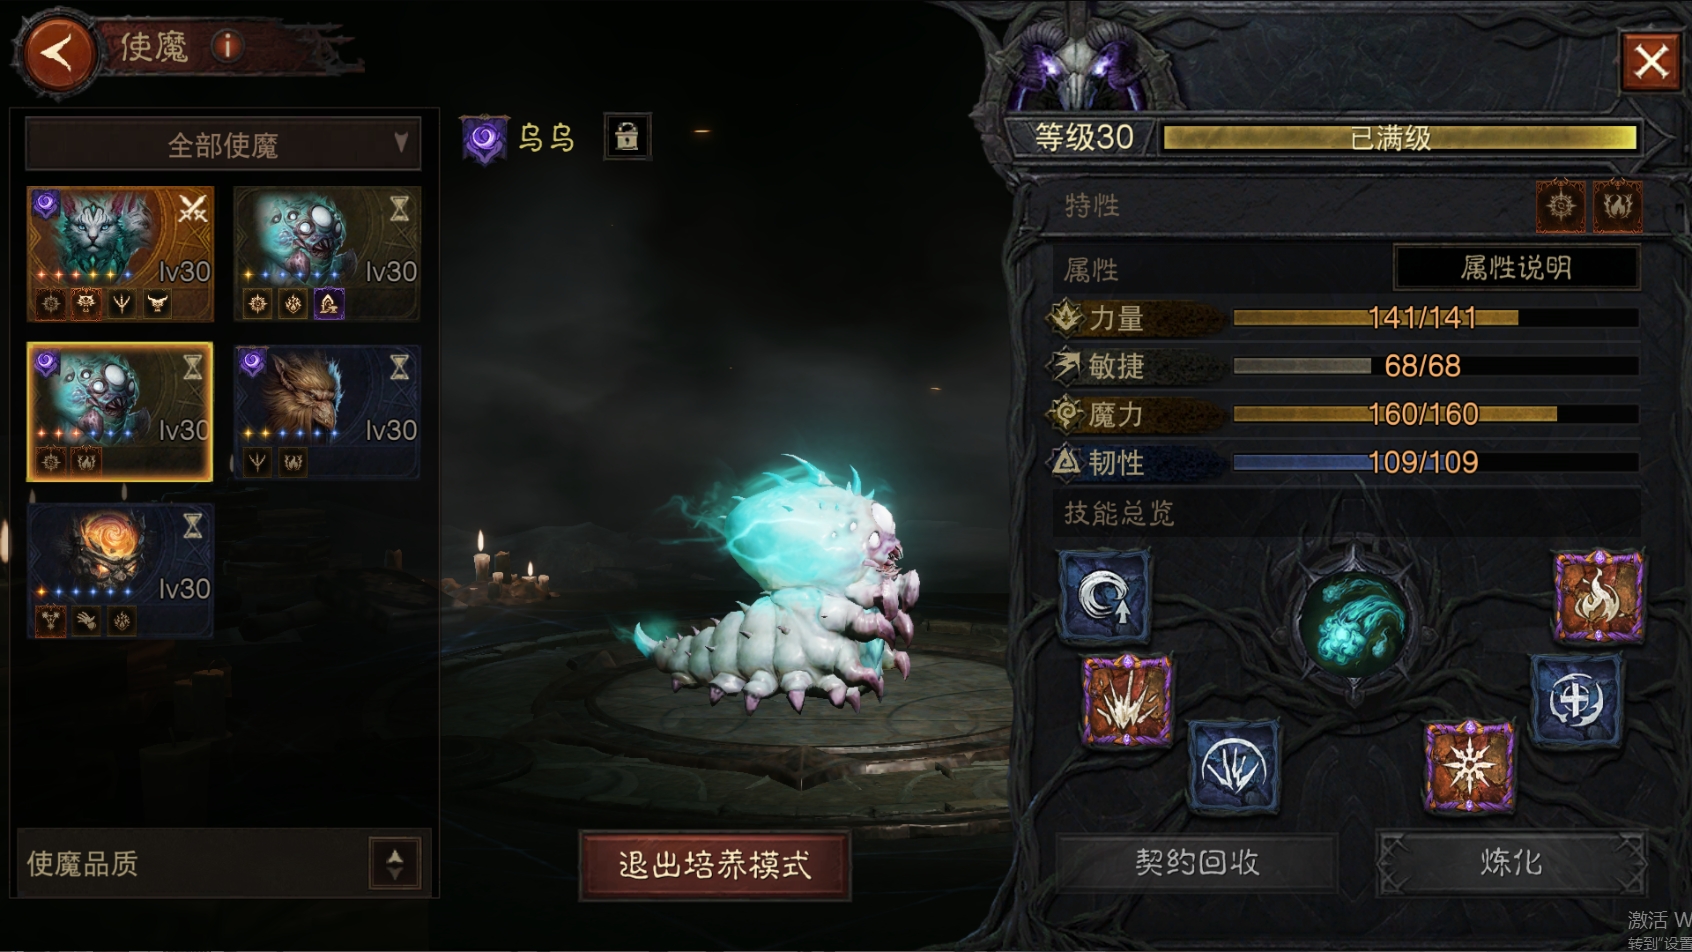Toggle the lock icon next to 乌乌
The height and width of the screenshot is (952, 1692).
627,137
